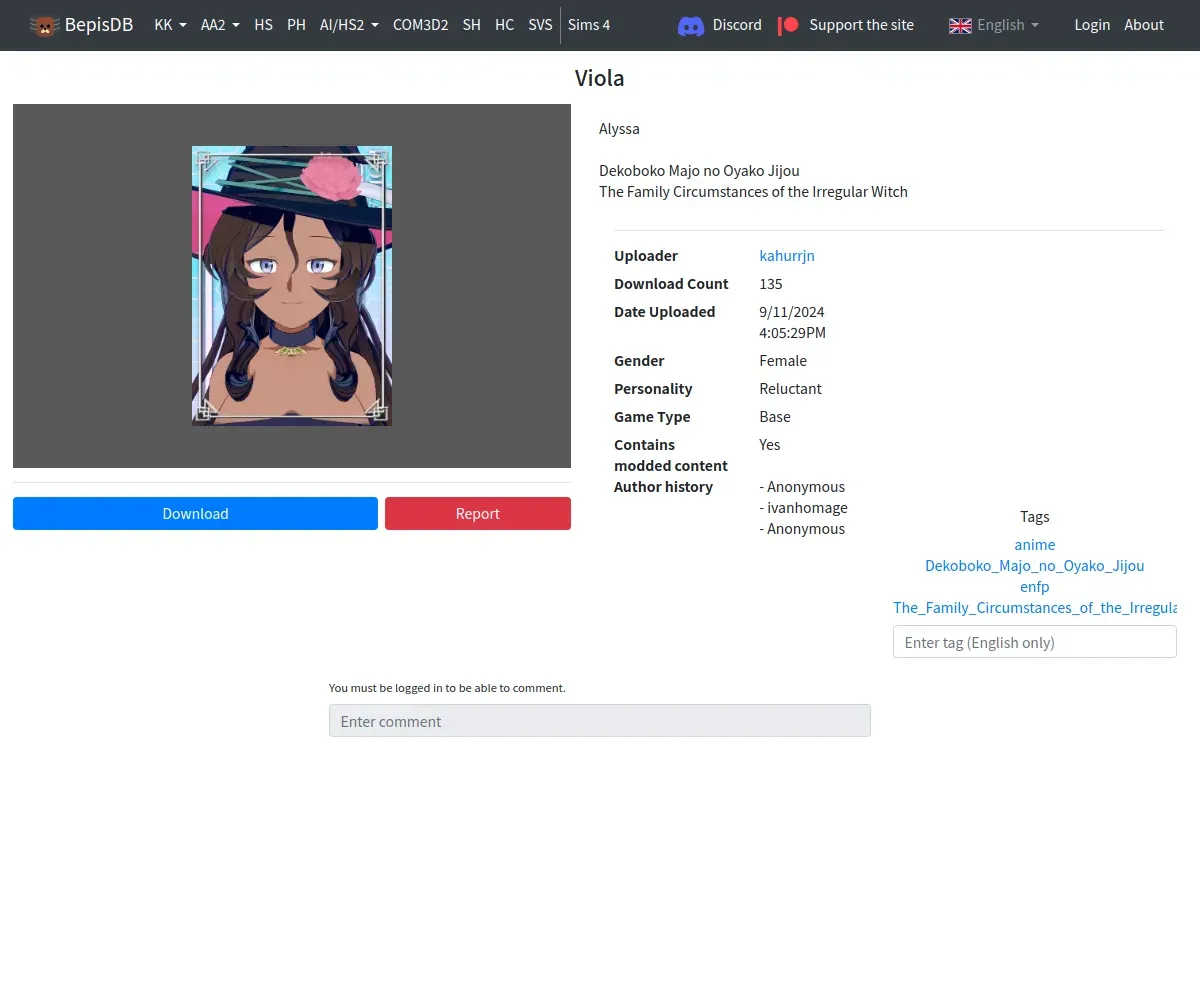Expand the AI/HS2 dropdown

pos(349,25)
